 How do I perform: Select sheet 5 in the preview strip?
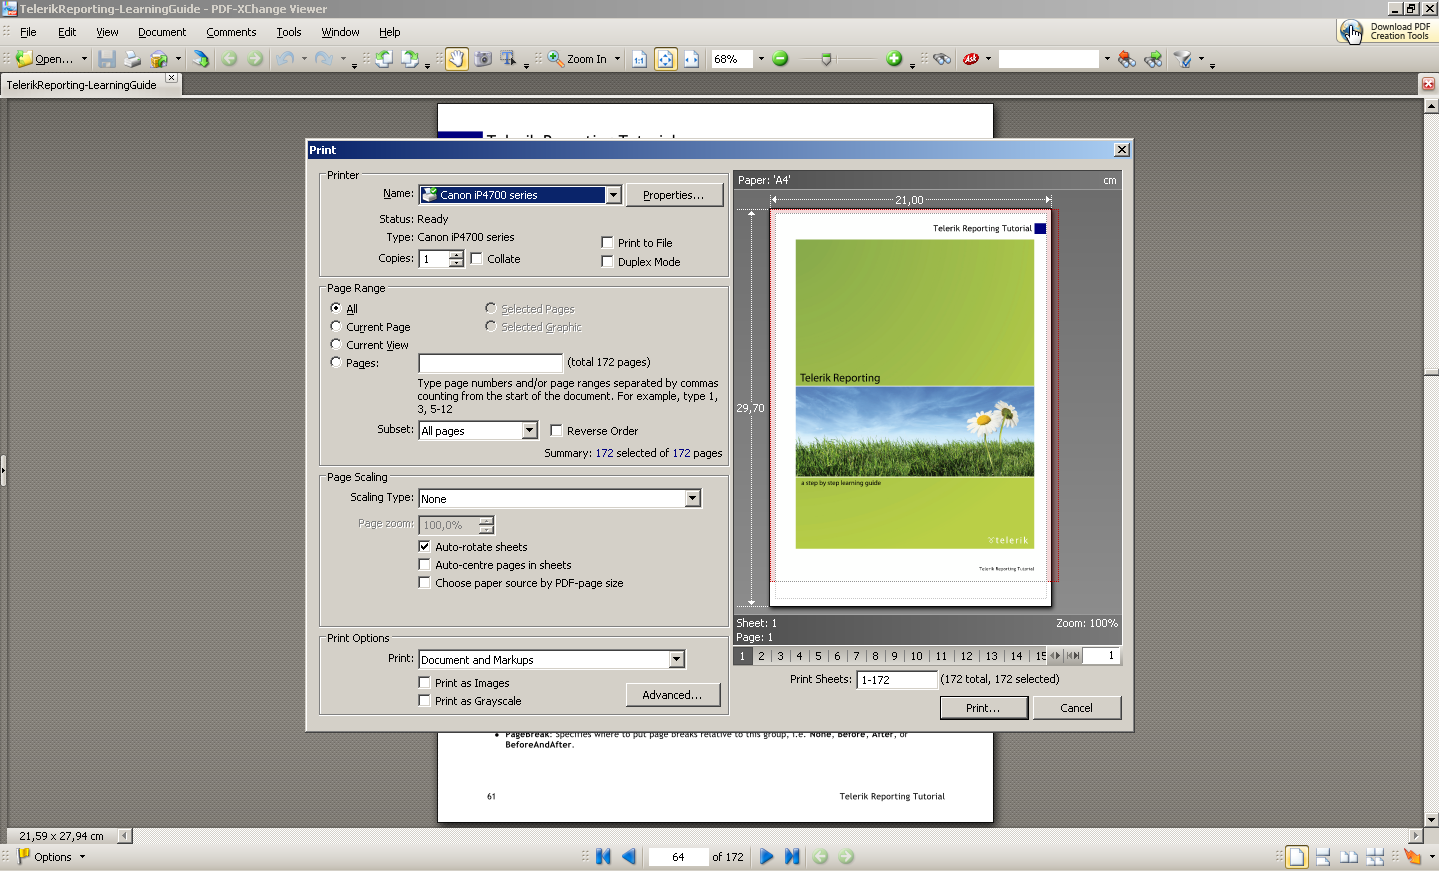818,656
